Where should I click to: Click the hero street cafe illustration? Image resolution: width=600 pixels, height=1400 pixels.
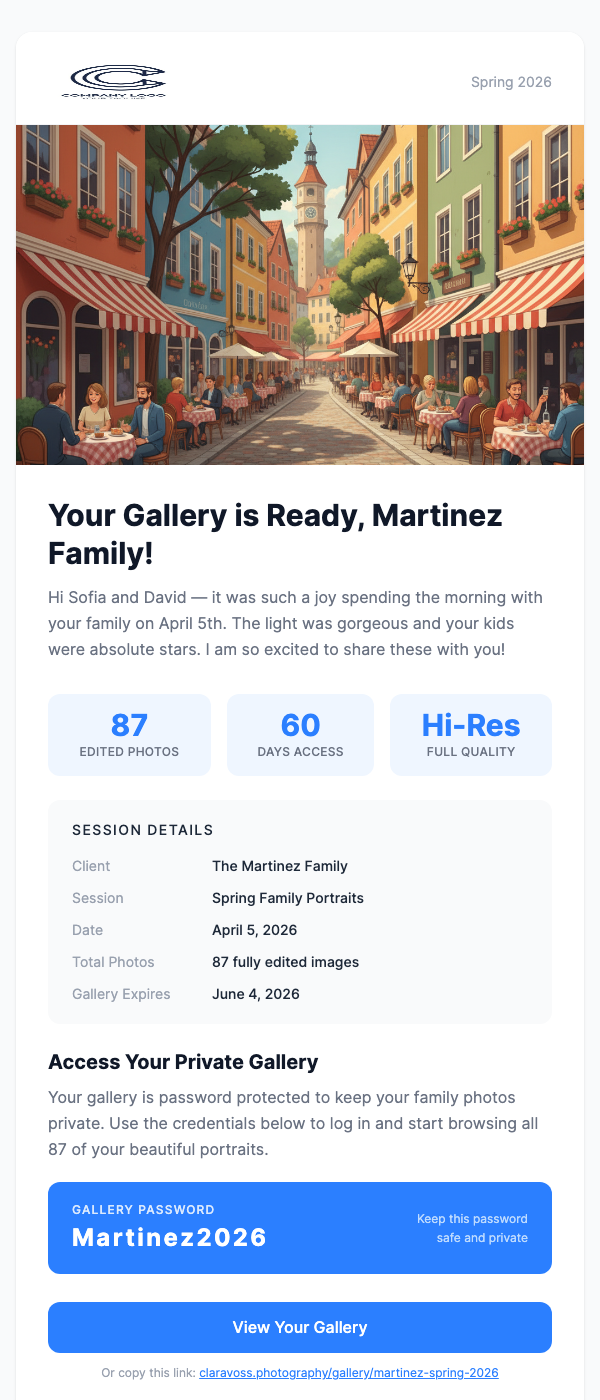tap(300, 294)
